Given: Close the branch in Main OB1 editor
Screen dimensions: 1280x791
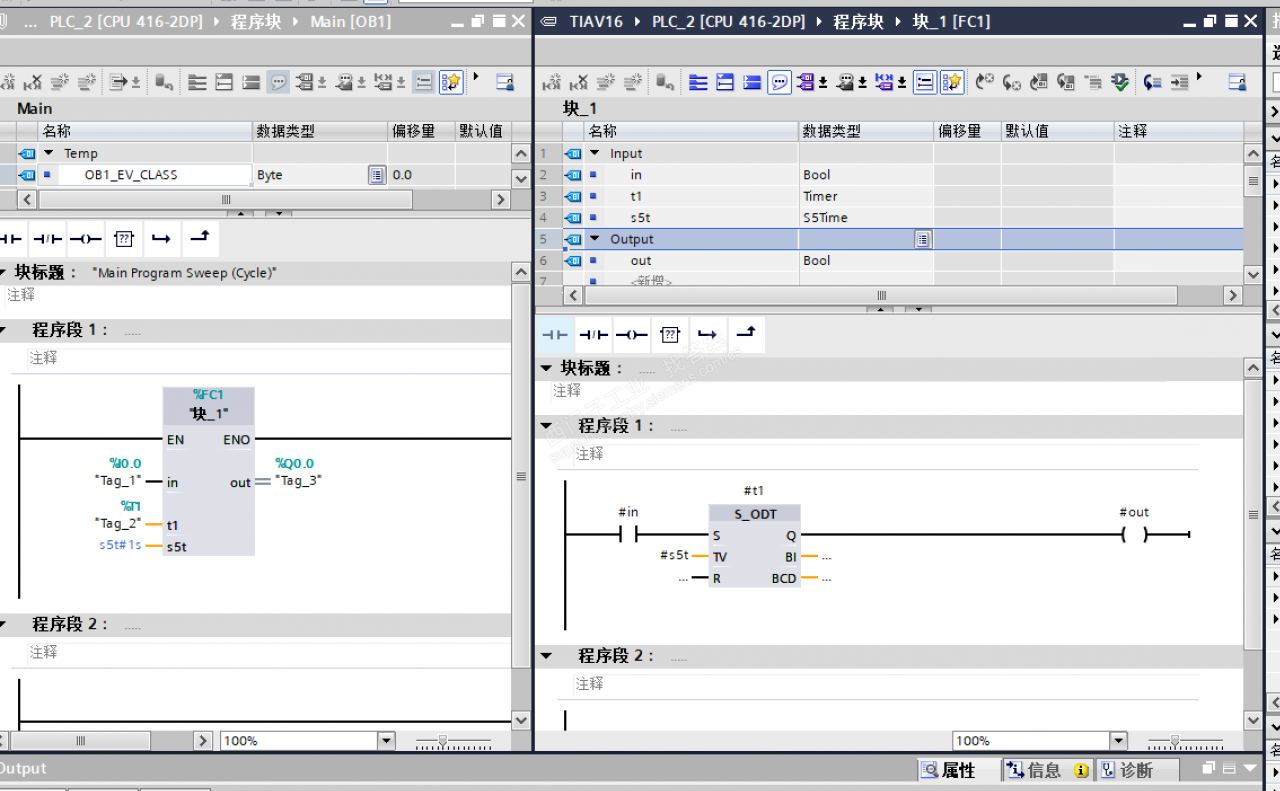Looking at the screenshot, I should point(200,239).
